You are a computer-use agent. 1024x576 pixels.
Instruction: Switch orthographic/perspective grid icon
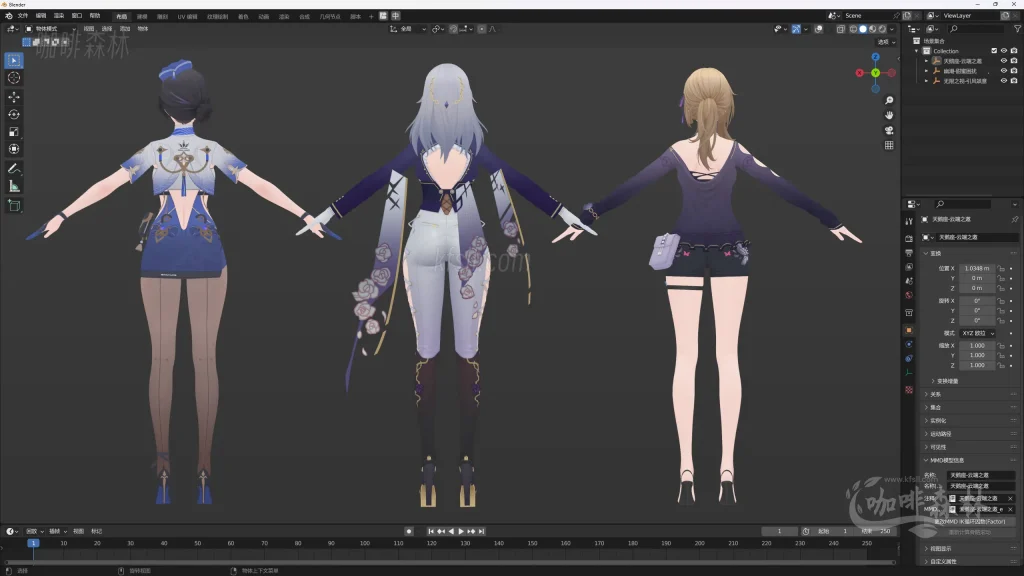[x=889, y=146]
